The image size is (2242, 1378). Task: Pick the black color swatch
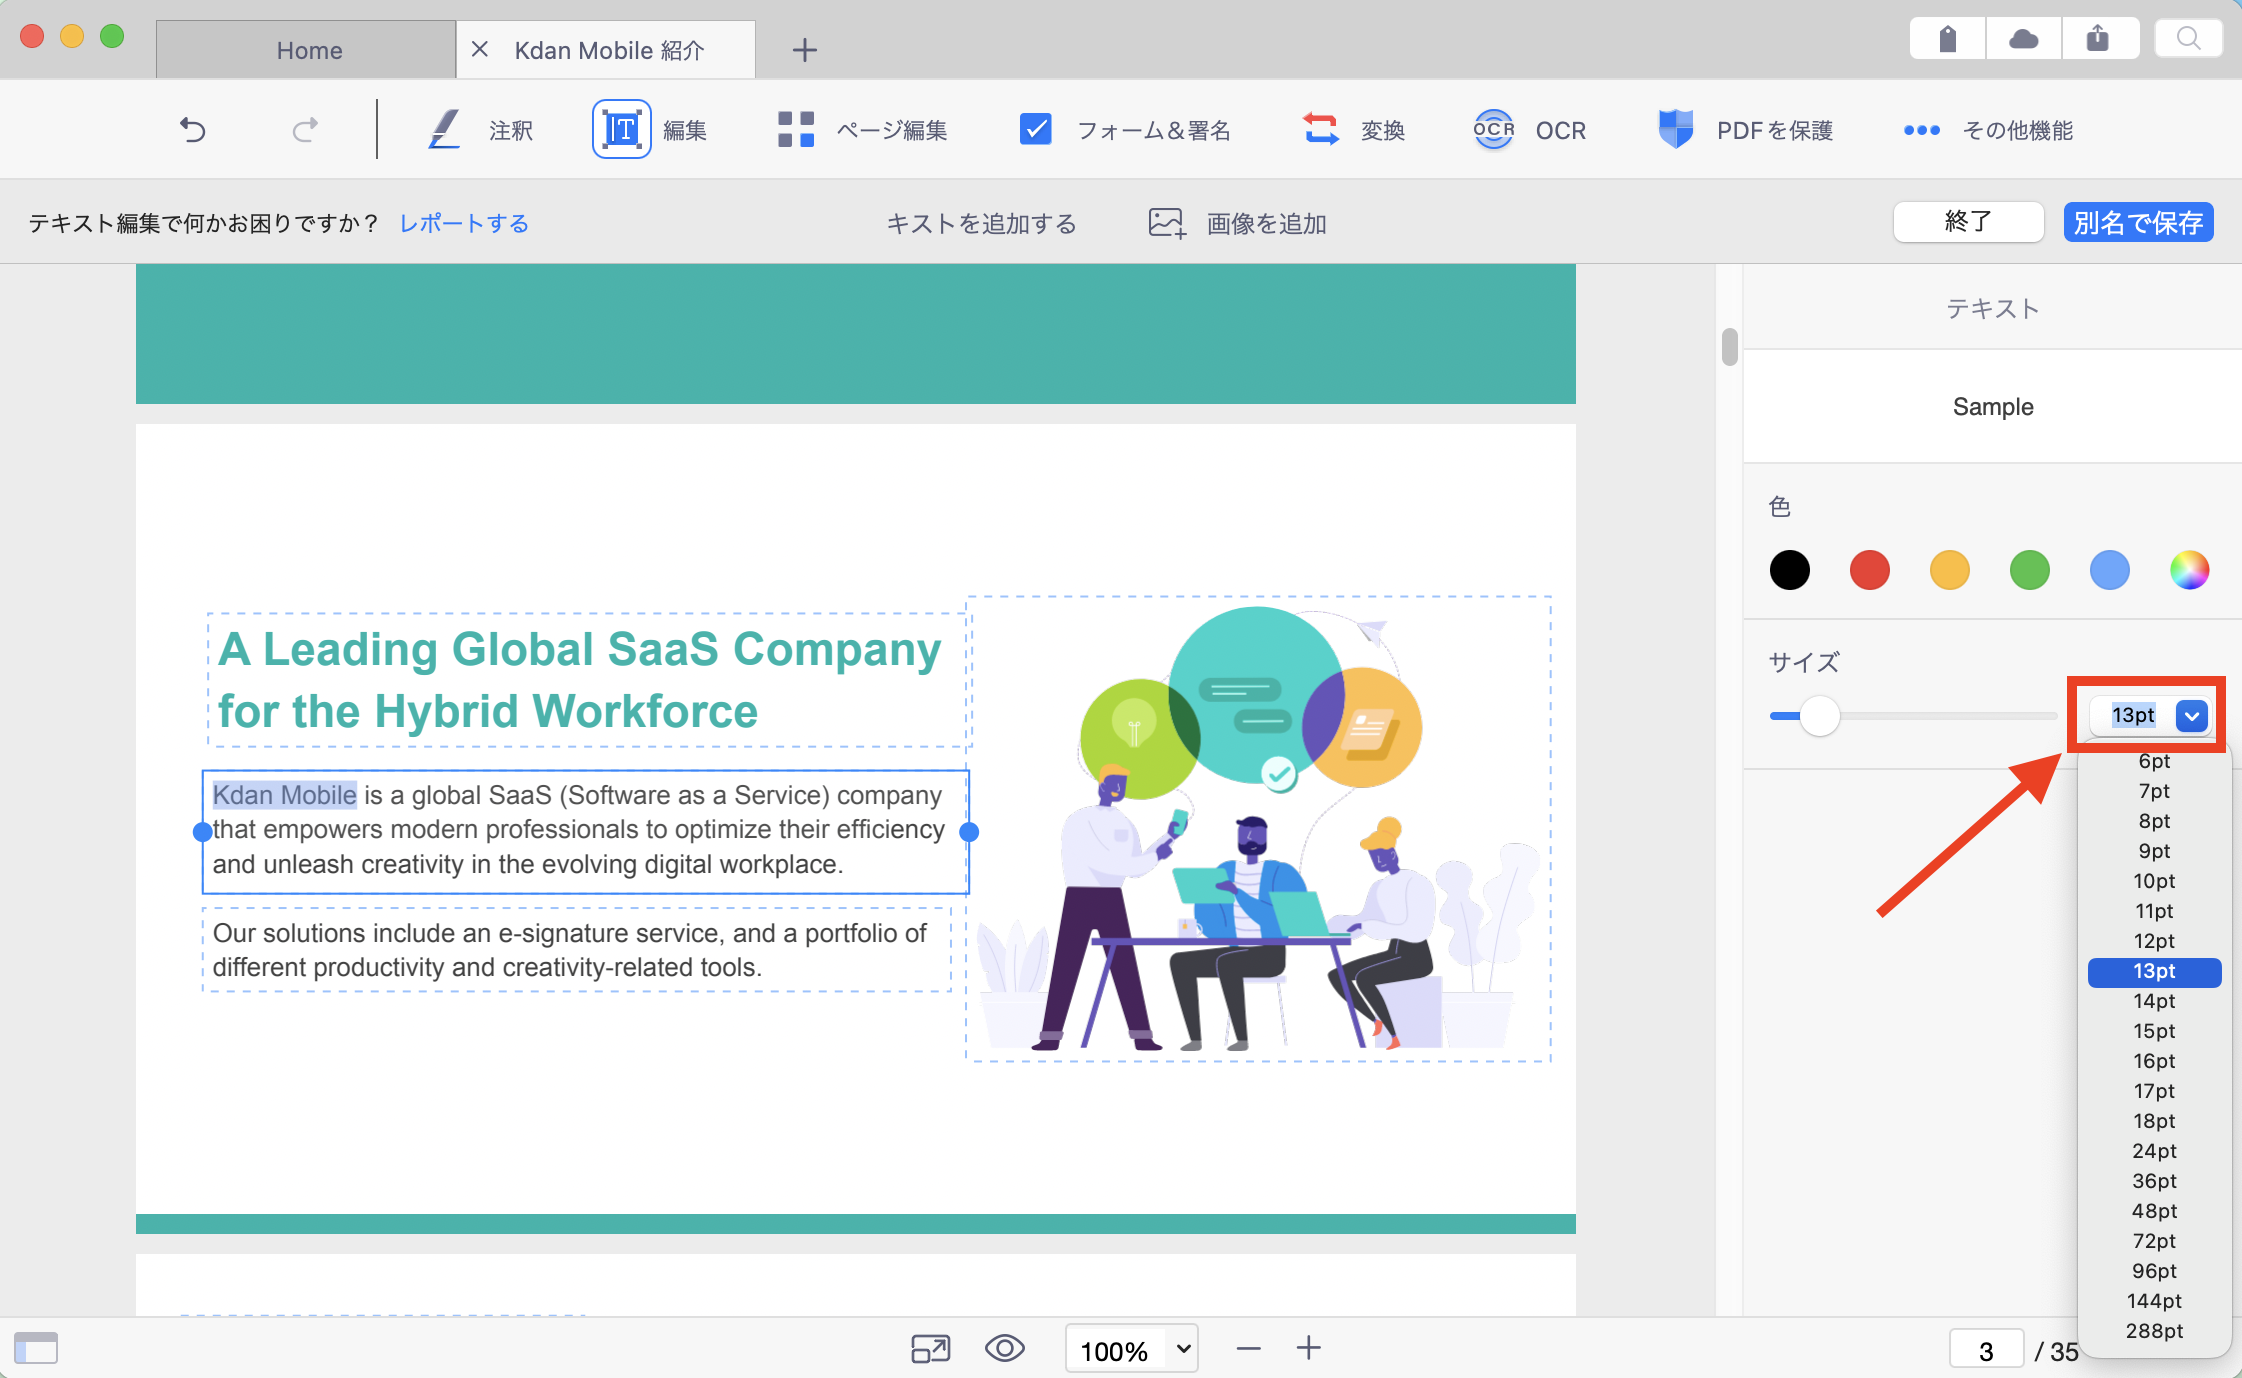tap(1790, 570)
